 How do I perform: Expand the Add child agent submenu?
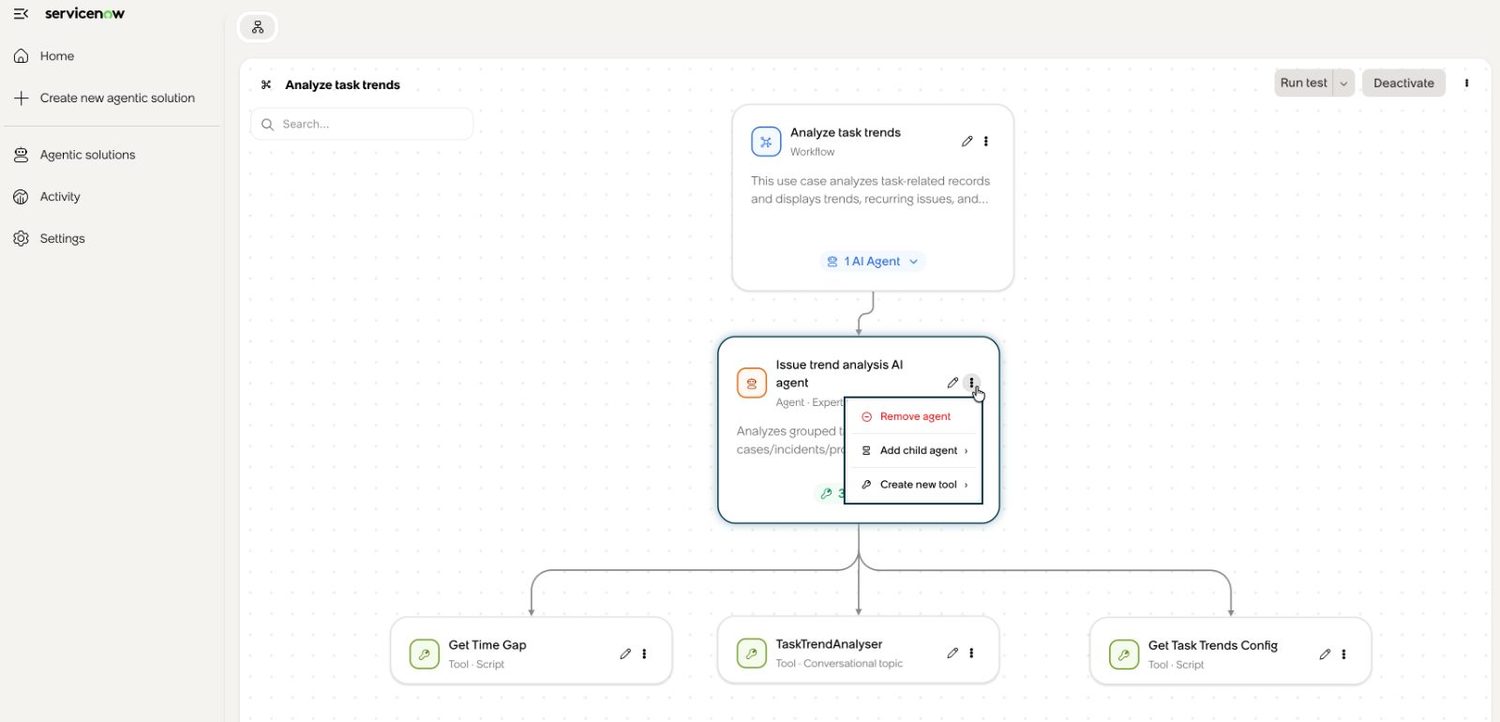click(914, 451)
